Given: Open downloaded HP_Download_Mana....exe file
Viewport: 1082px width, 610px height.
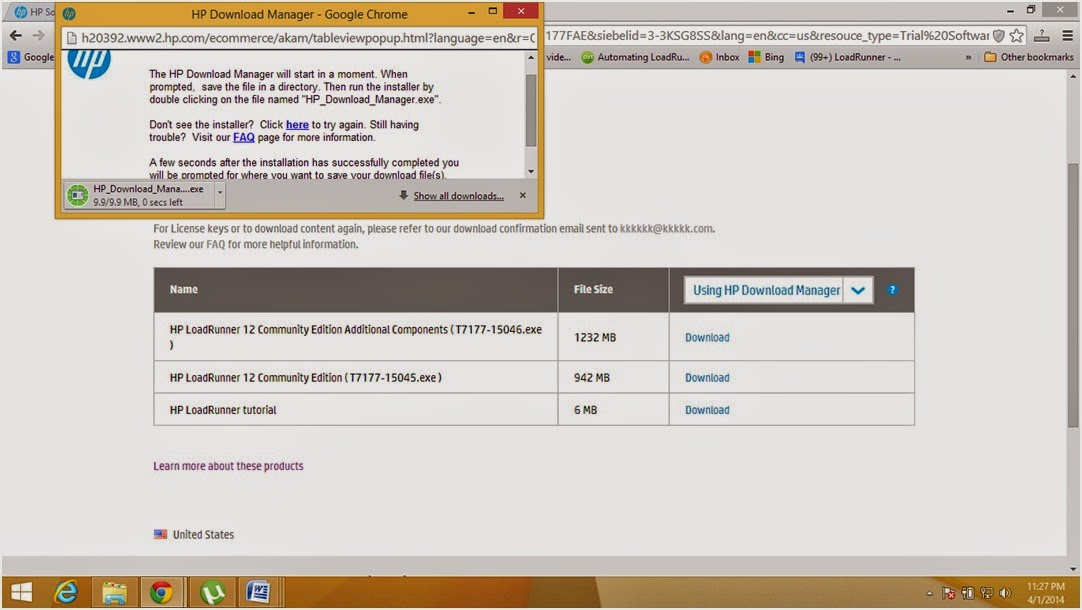Looking at the screenshot, I should [x=139, y=195].
